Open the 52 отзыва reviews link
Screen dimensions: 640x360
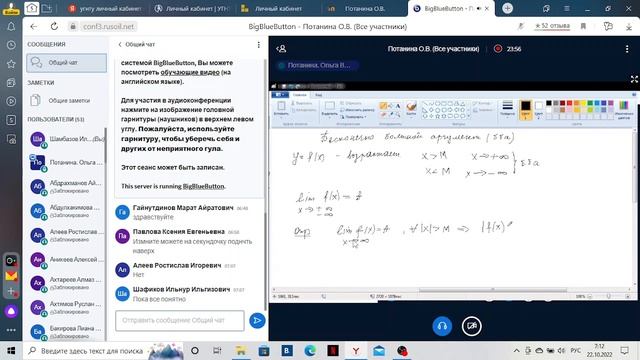click(552, 26)
